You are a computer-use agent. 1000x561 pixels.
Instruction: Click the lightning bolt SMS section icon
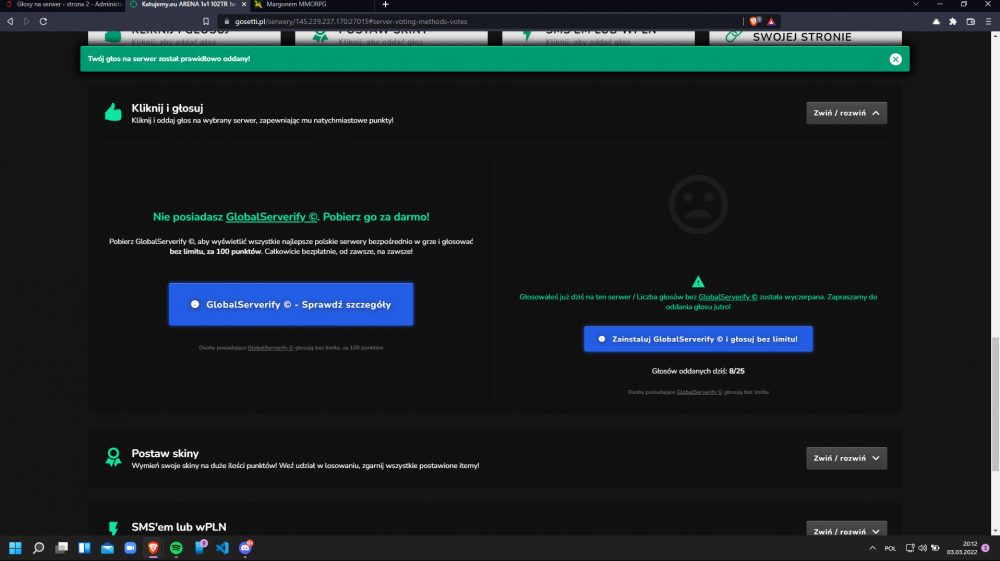pos(114,528)
